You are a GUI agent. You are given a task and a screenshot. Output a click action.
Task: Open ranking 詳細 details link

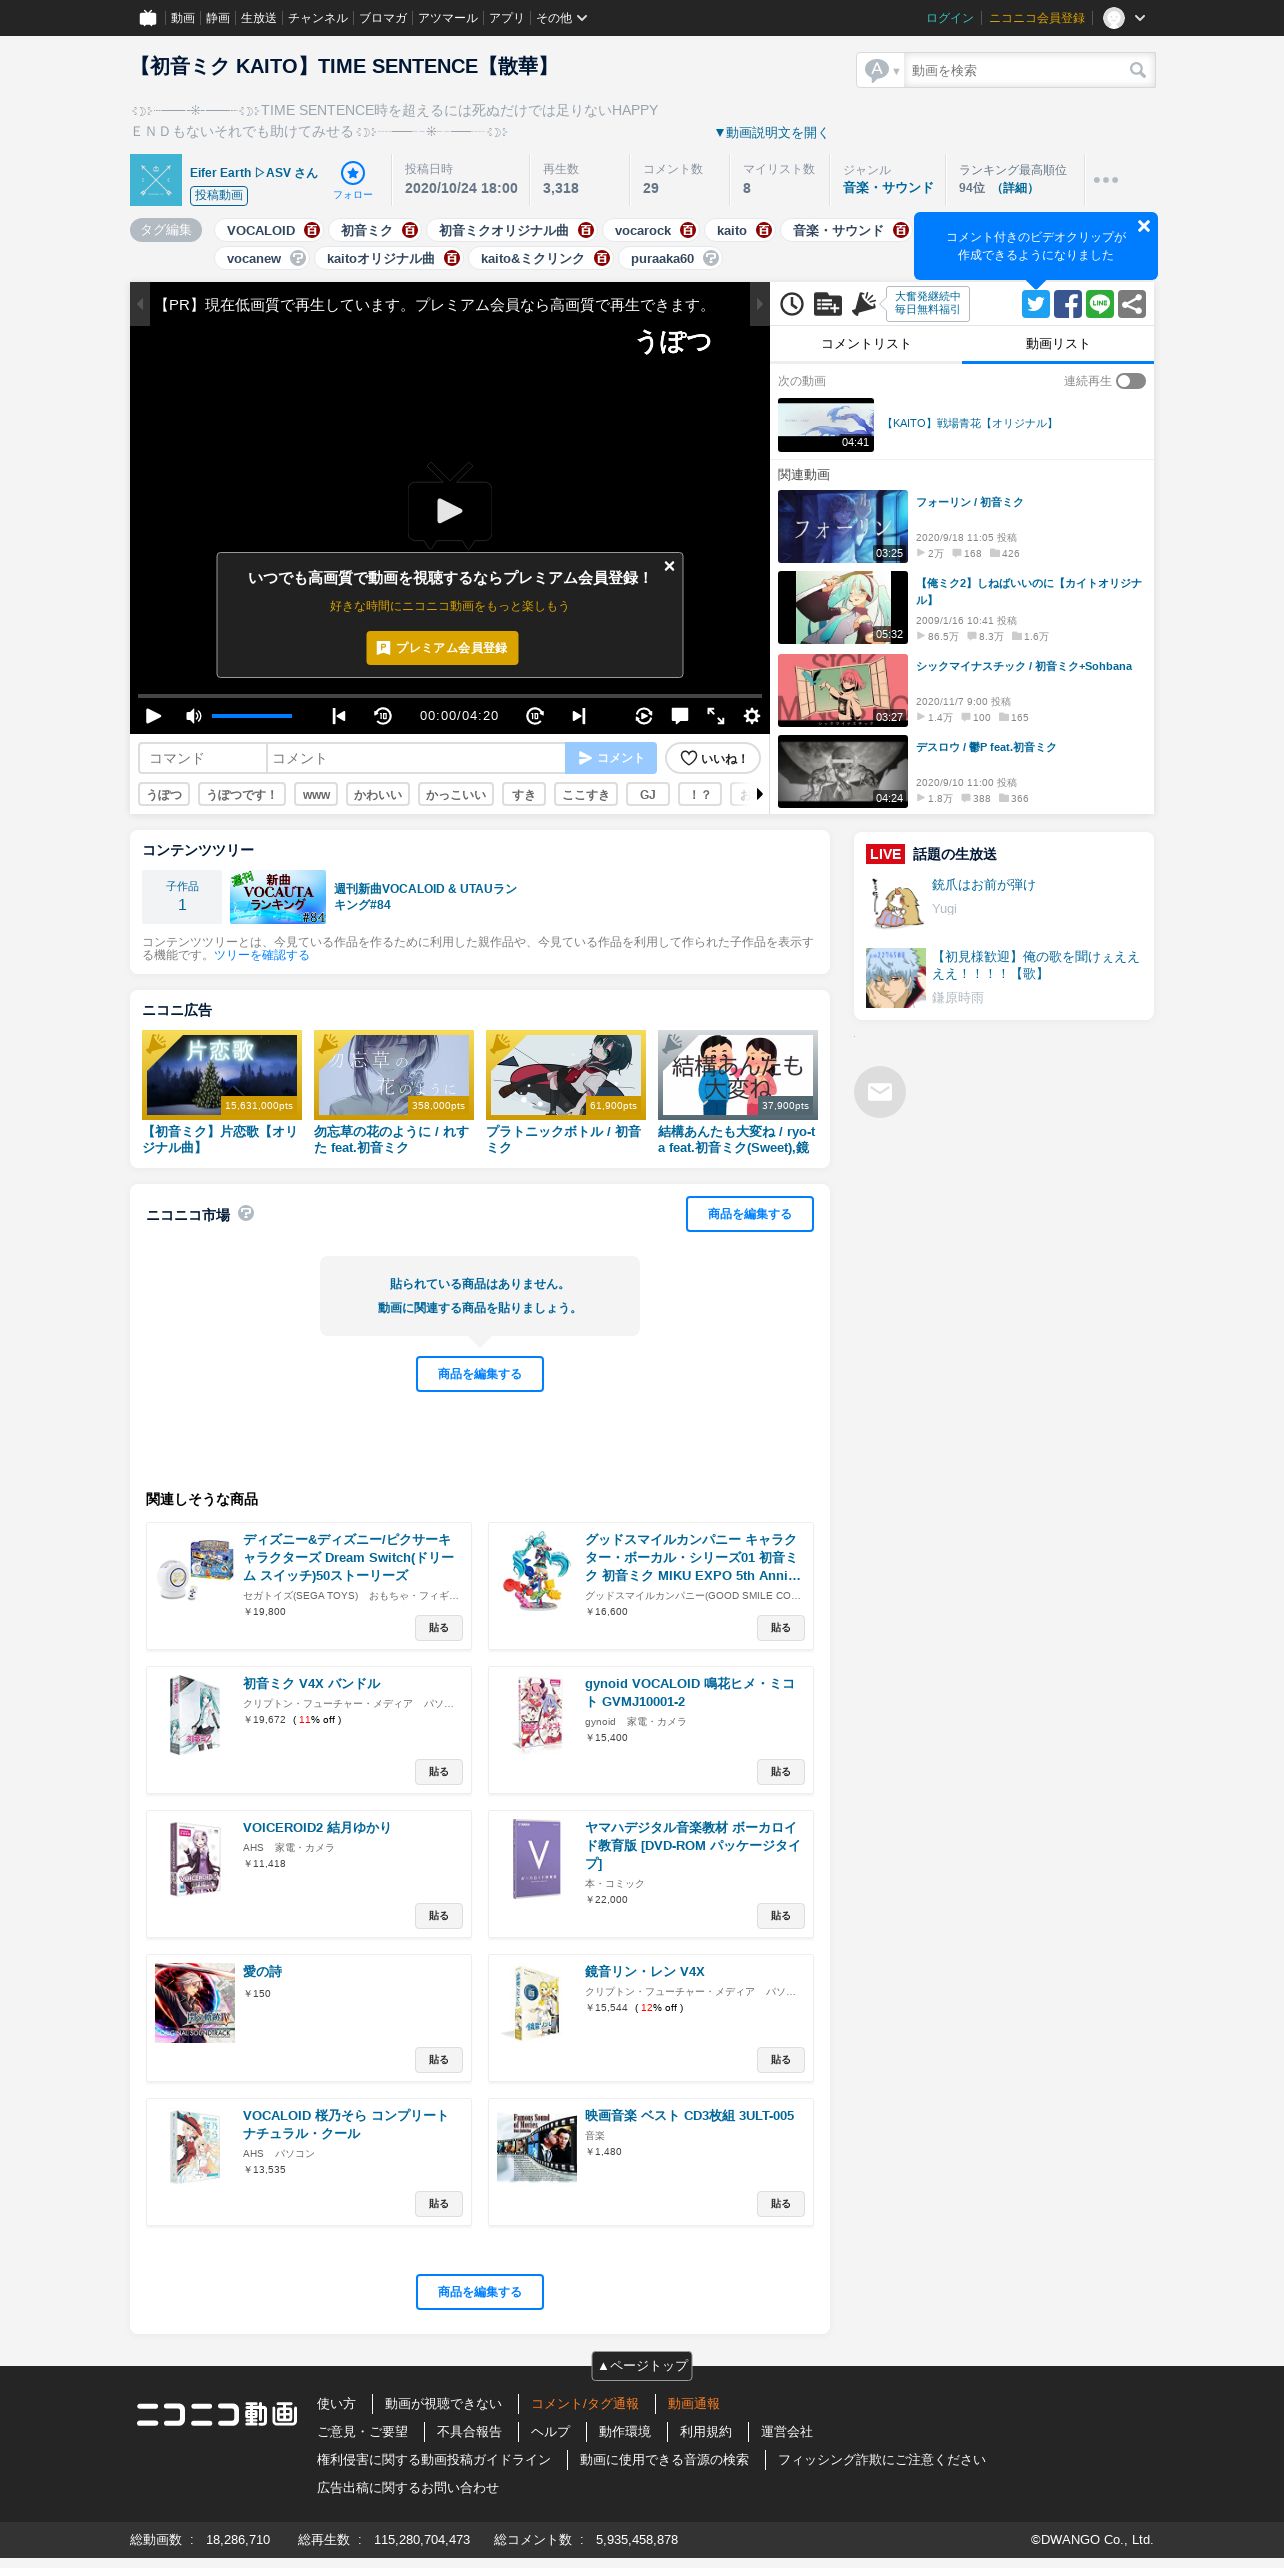click(x=1015, y=188)
